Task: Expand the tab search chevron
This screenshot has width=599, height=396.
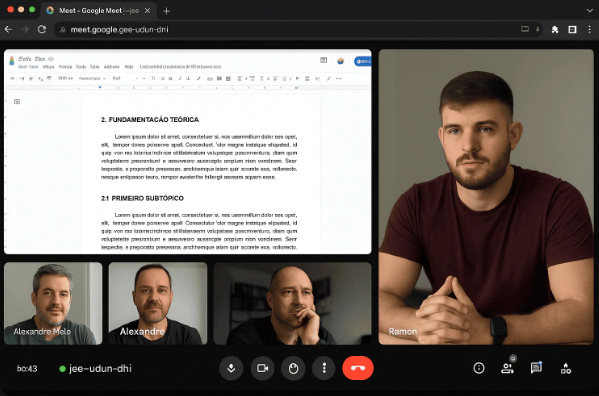Action: [589, 11]
